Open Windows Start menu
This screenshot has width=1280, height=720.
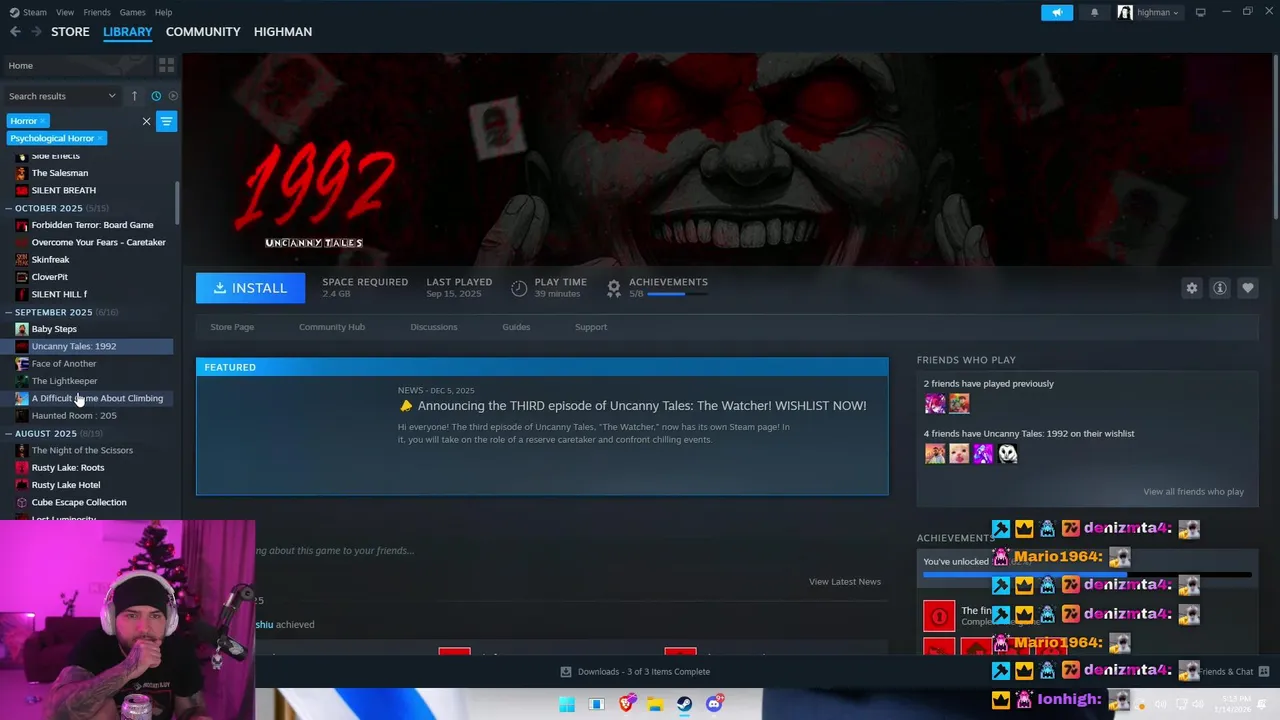(x=567, y=704)
